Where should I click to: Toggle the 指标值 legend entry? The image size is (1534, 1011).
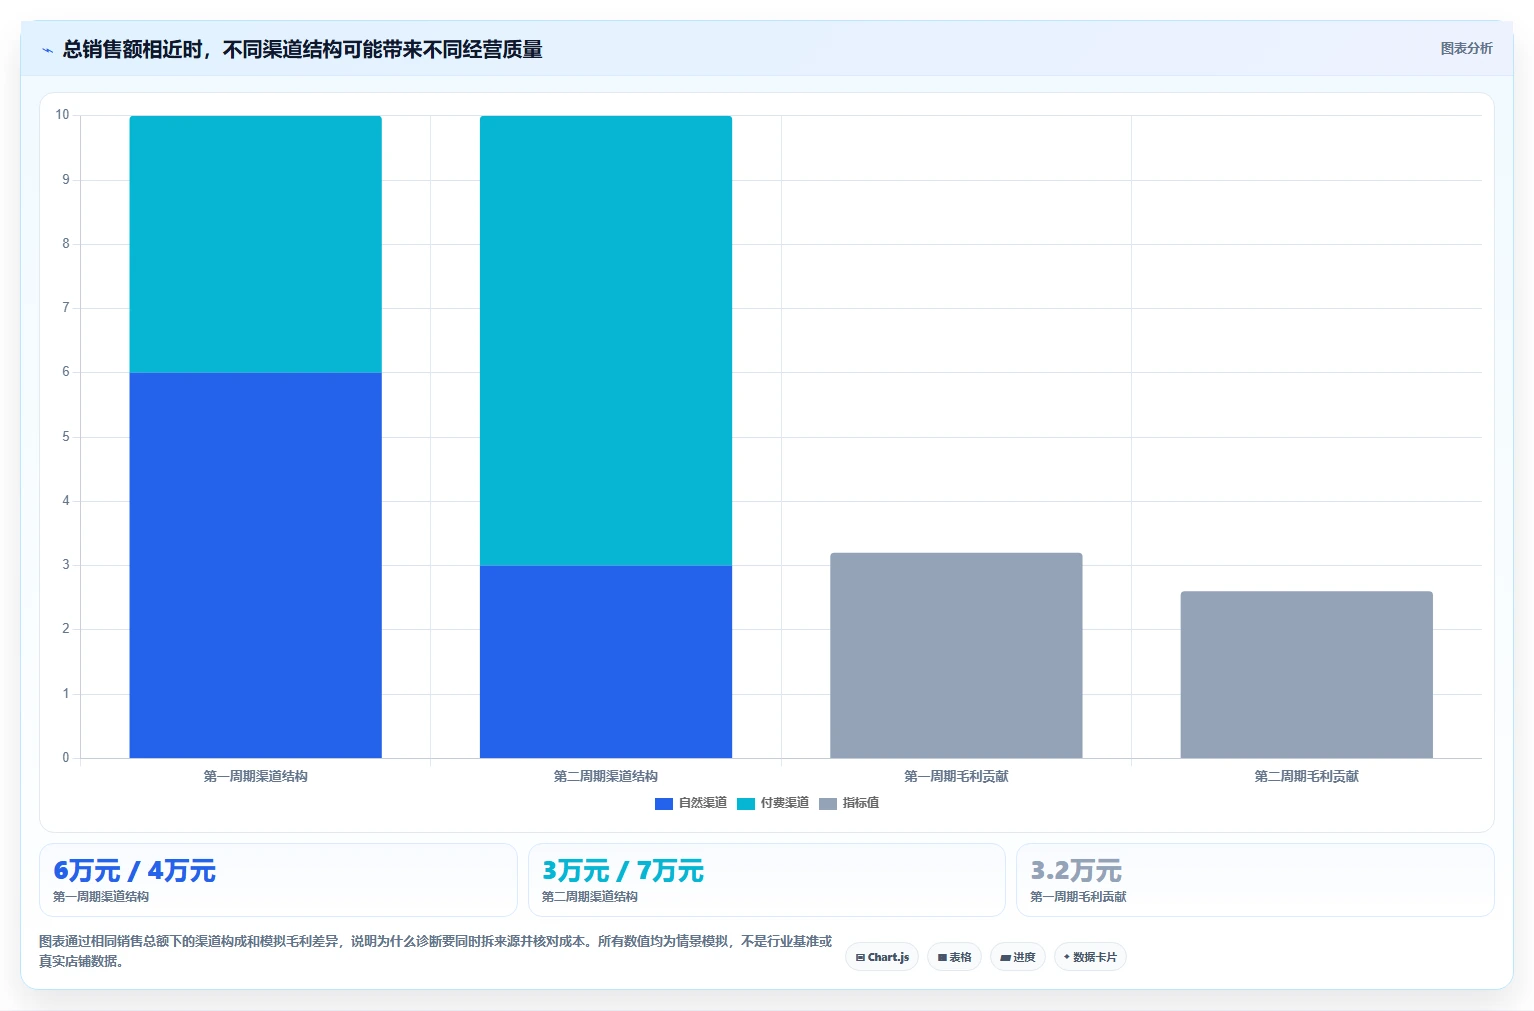849,803
